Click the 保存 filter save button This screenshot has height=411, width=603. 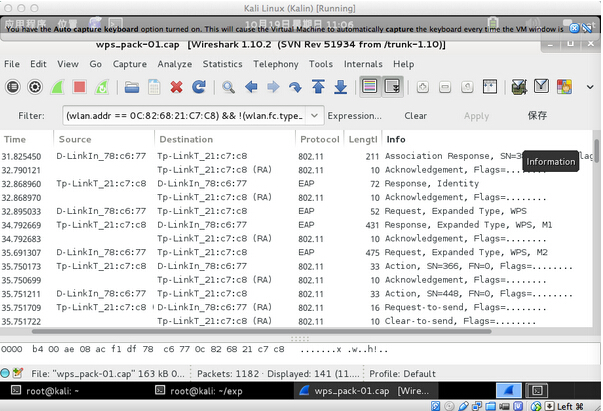(x=537, y=115)
